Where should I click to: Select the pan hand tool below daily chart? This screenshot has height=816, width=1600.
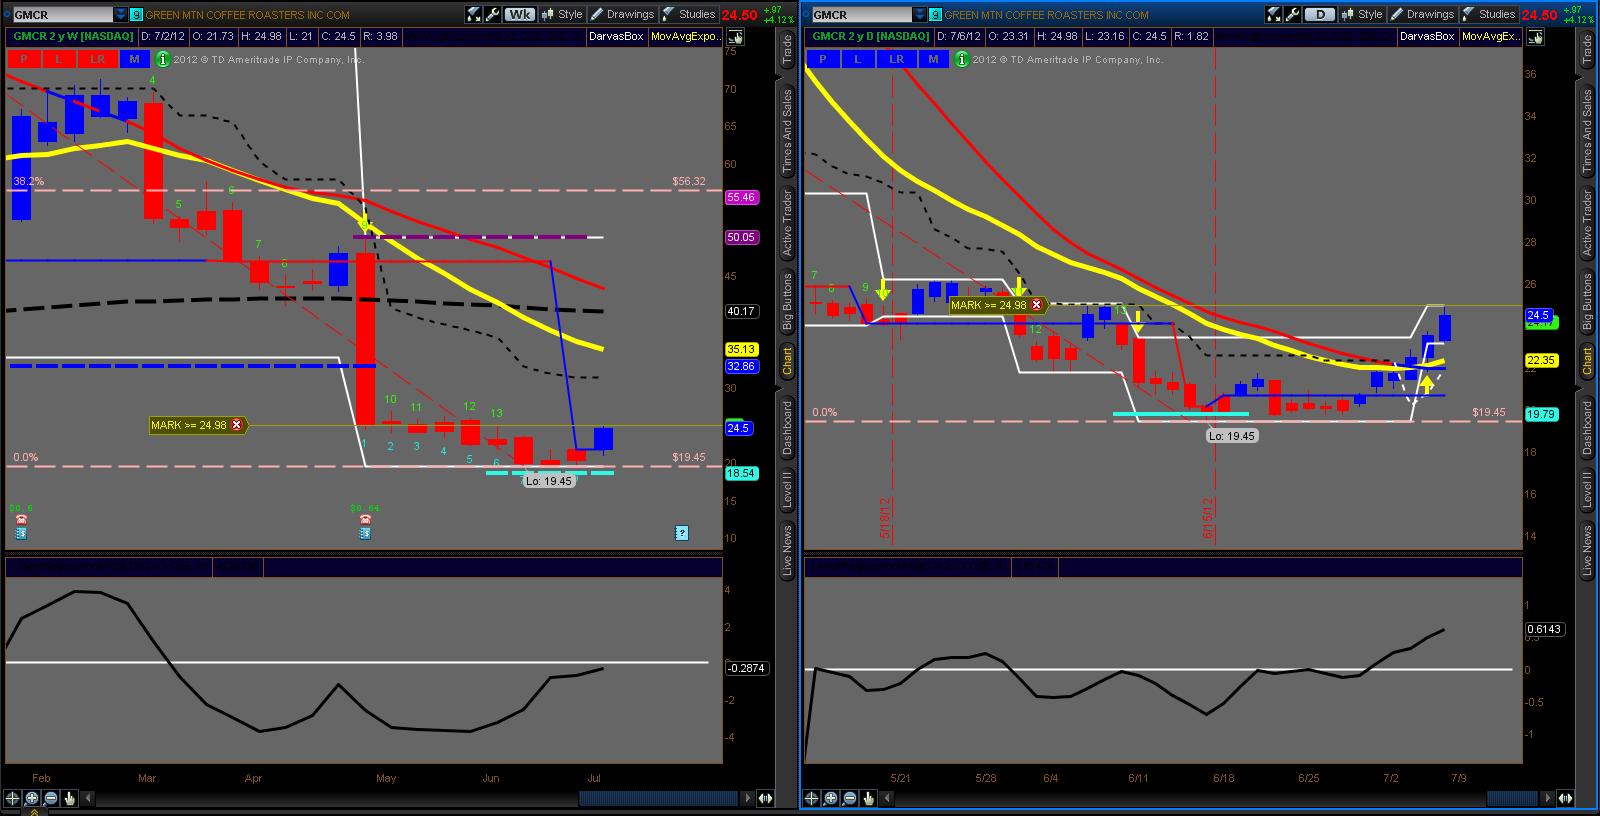(x=870, y=798)
